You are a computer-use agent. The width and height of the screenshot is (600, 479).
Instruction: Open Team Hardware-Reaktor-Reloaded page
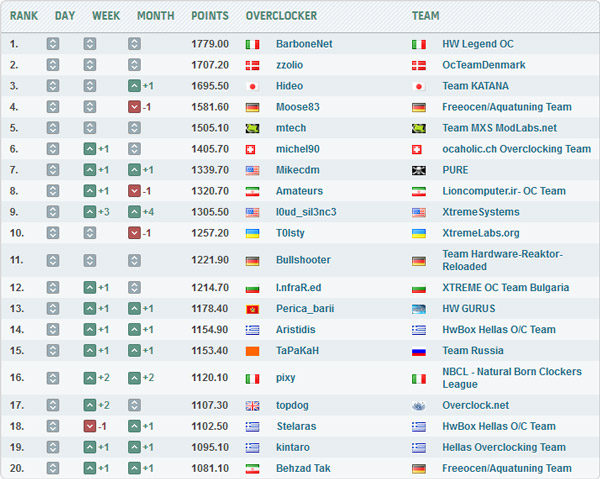[x=503, y=260]
